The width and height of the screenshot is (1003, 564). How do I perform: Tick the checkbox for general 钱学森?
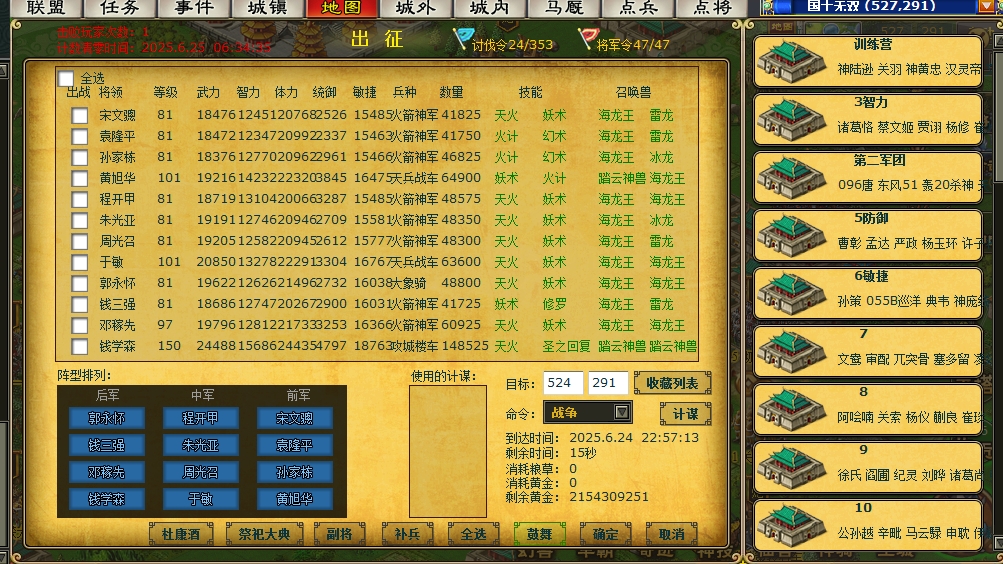pyautogui.click(x=79, y=347)
